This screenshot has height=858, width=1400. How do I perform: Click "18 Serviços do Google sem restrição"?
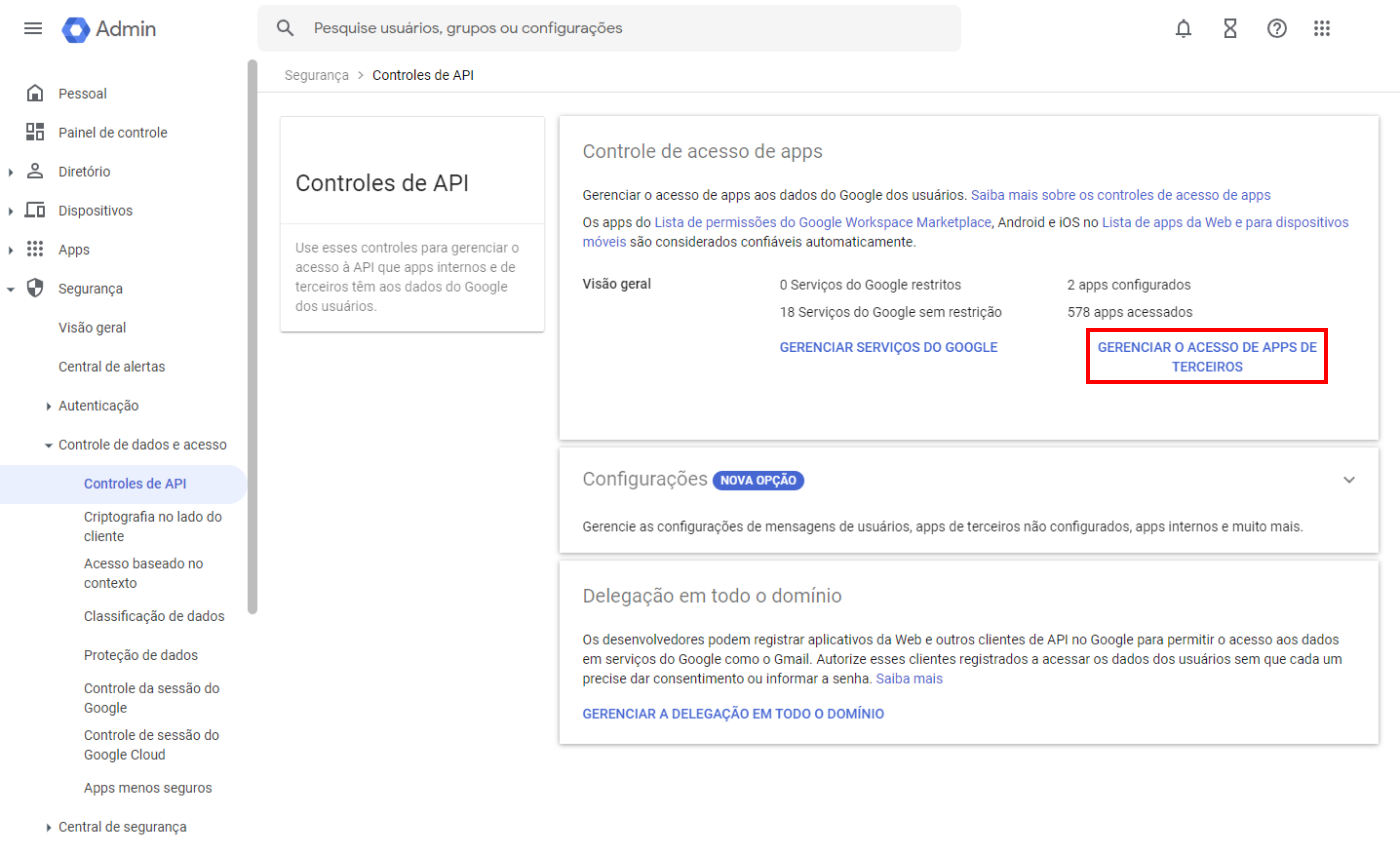point(890,312)
